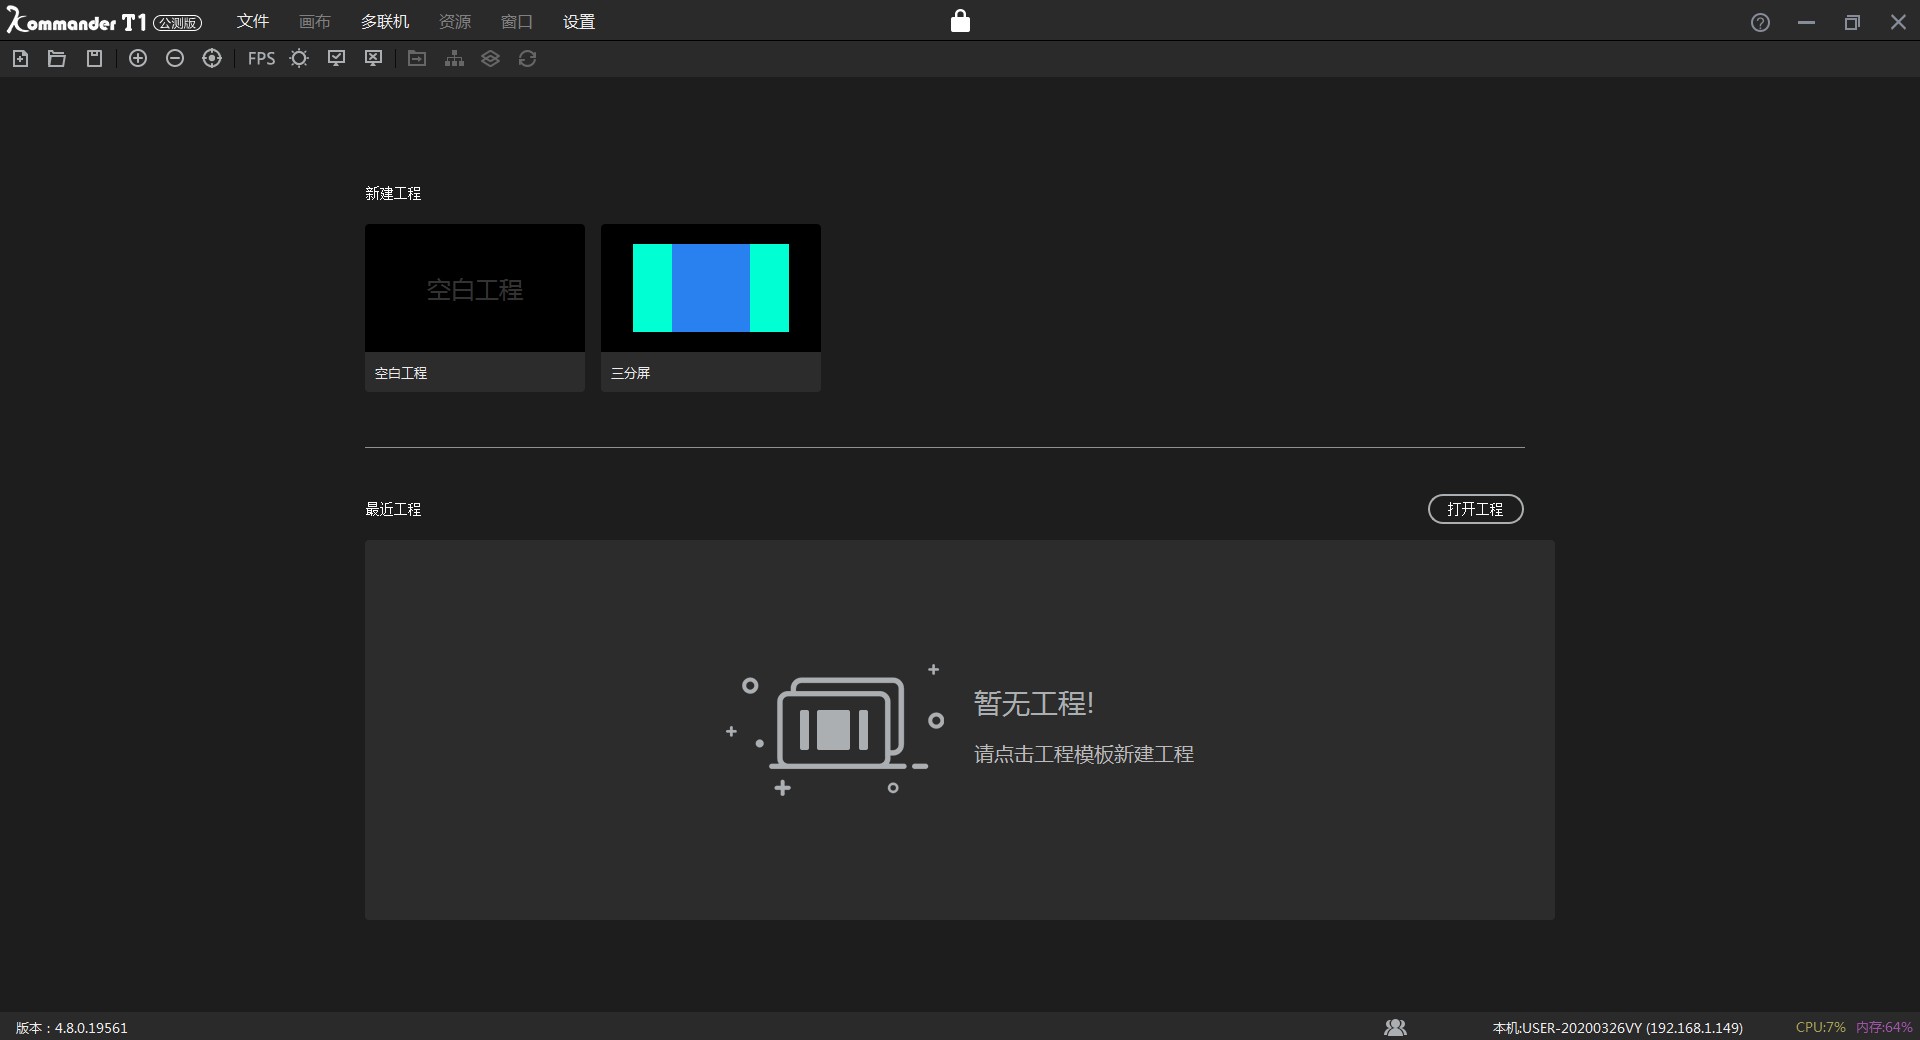Open the 文件 menu
Screen dimensions: 1920x1040
253,22
